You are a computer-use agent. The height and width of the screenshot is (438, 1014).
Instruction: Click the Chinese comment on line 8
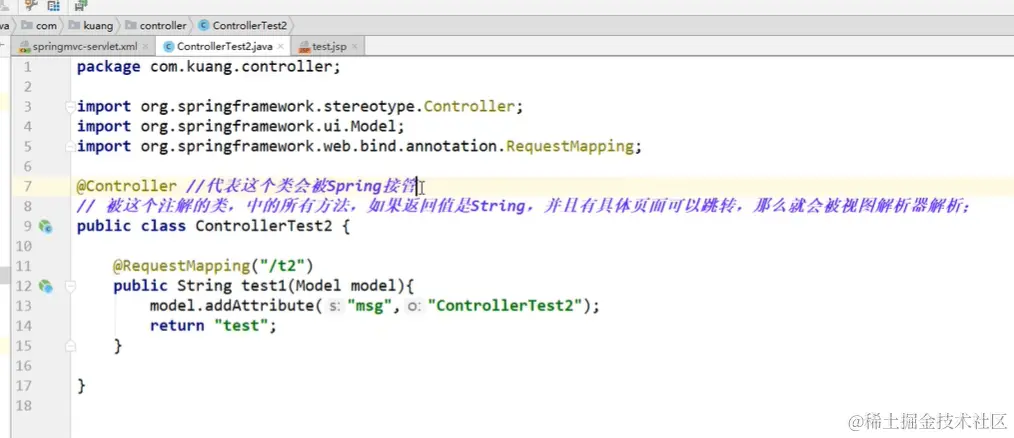(524, 206)
